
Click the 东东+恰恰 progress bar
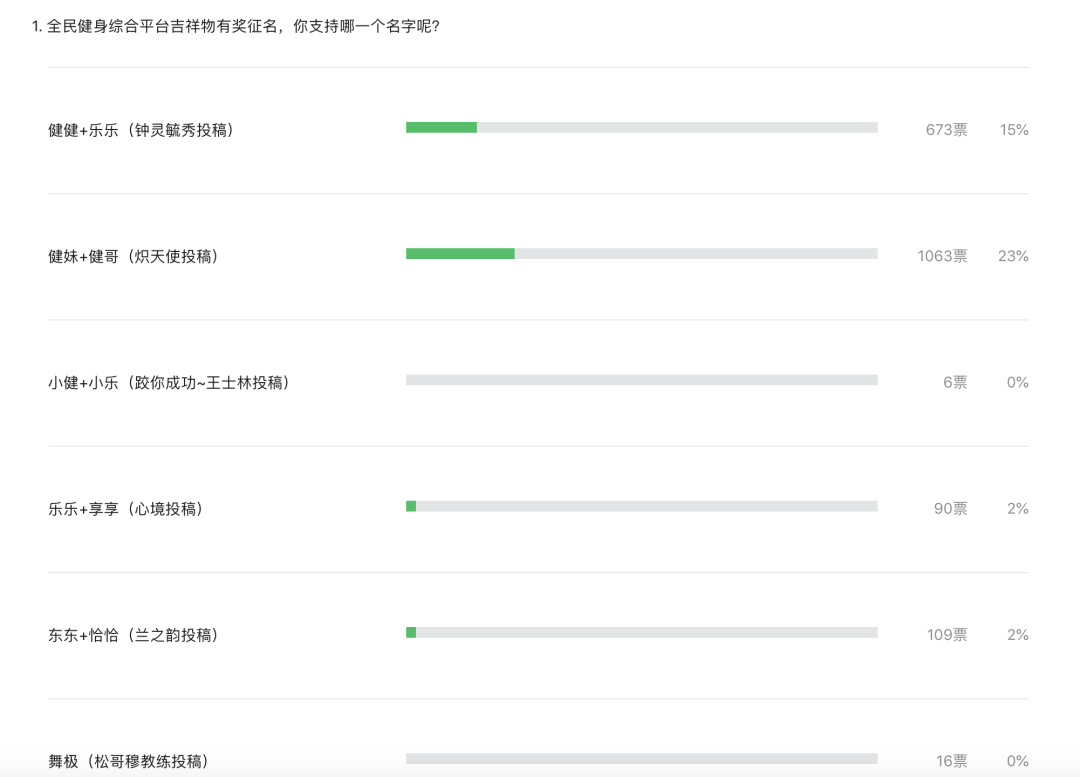[x=641, y=632]
